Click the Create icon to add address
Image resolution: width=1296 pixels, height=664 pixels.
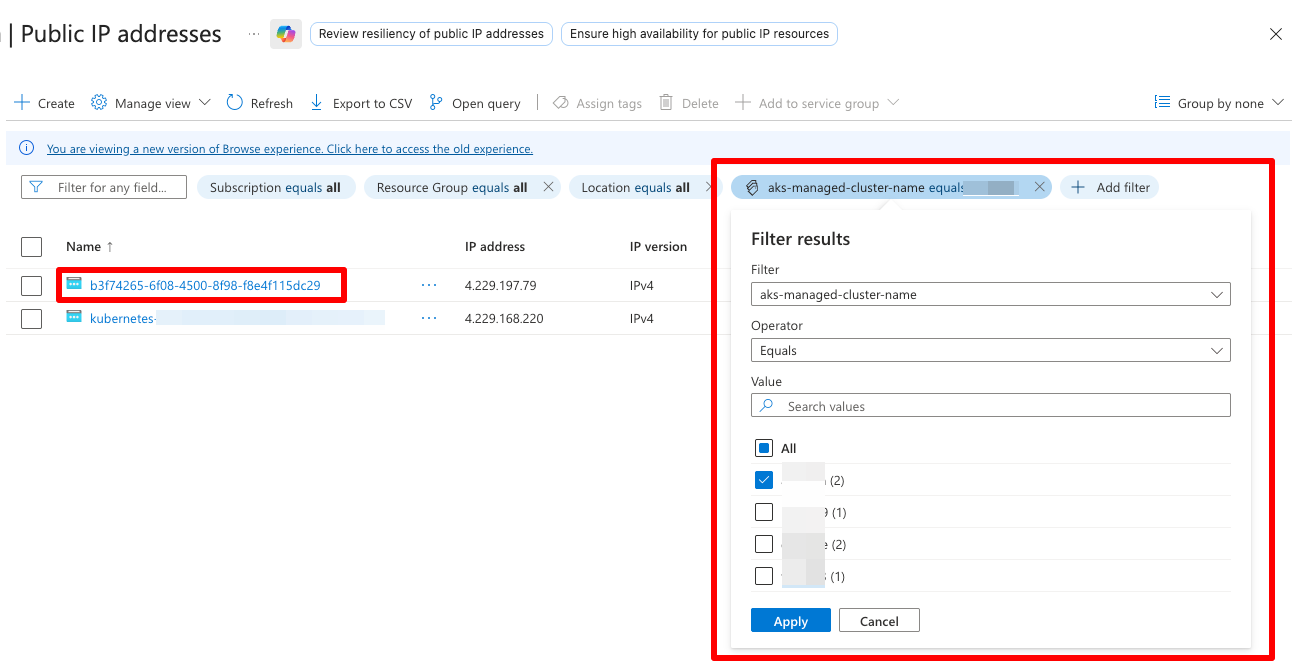[x=22, y=102]
